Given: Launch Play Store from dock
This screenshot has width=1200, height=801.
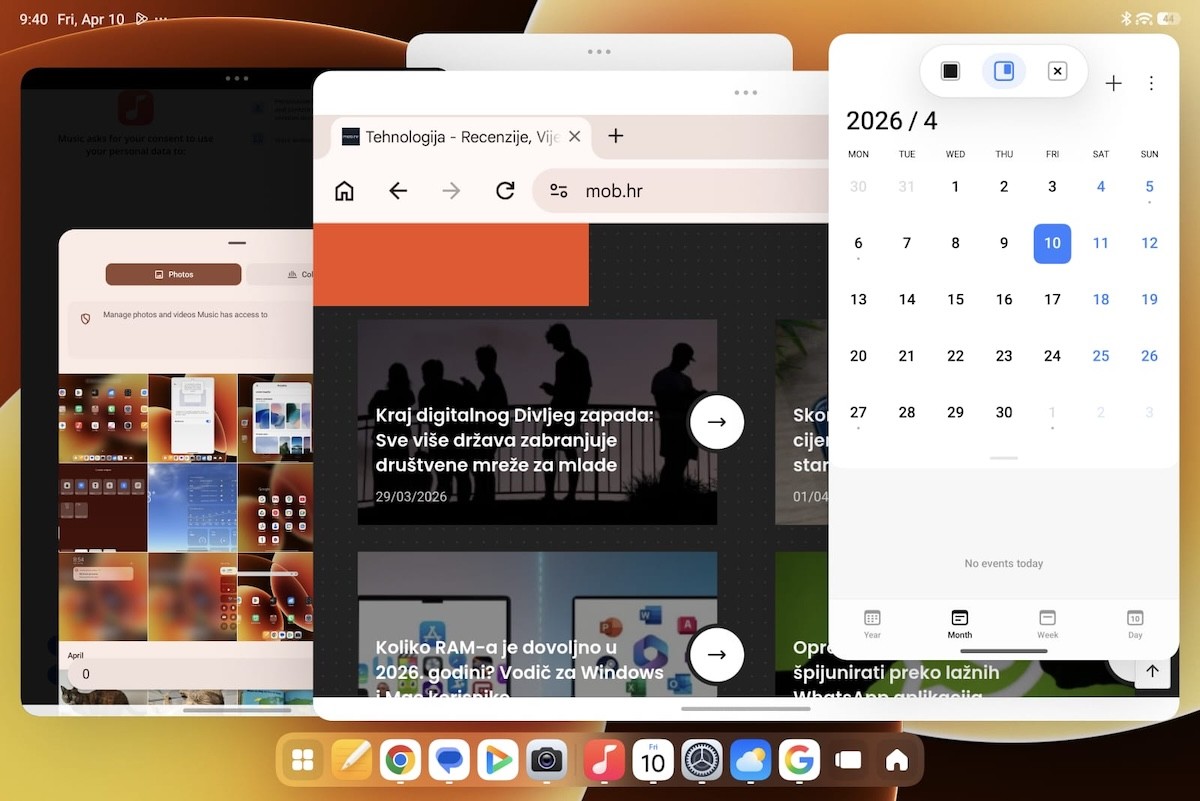Looking at the screenshot, I should click(x=497, y=761).
